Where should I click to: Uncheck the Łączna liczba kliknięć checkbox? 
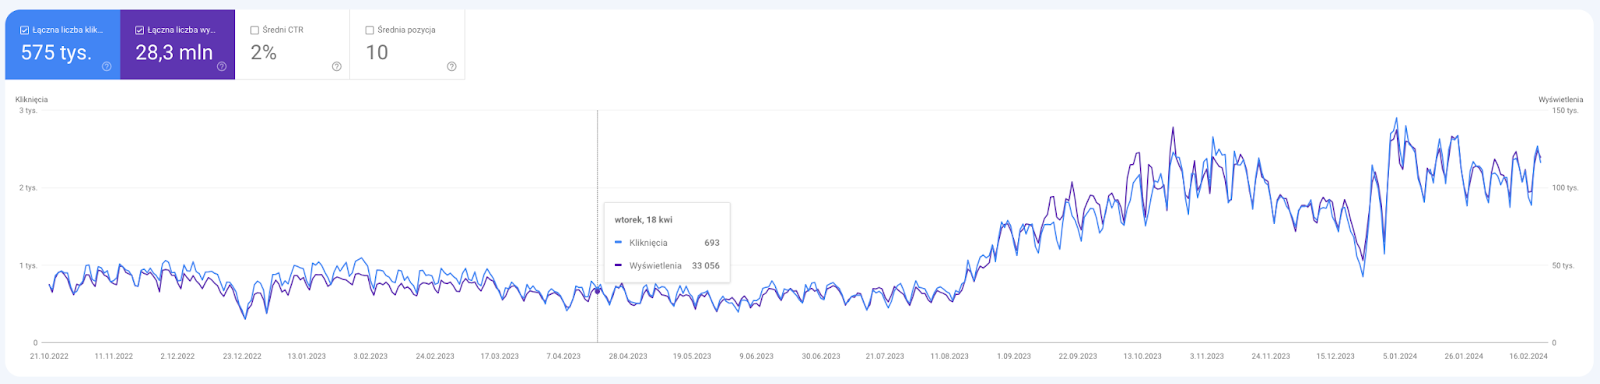(25, 30)
